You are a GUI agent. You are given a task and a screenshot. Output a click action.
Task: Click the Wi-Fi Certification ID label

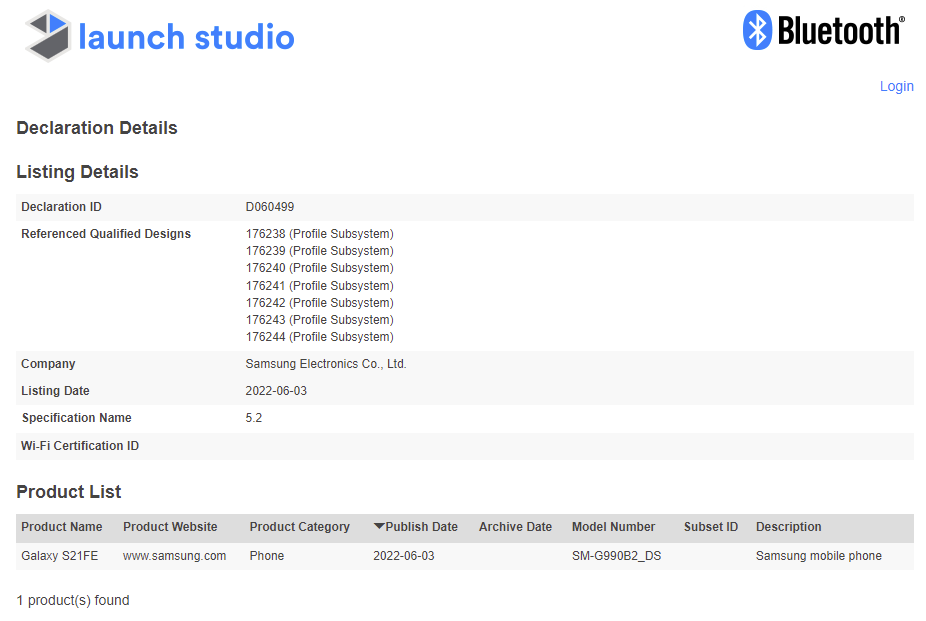tap(80, 446)
